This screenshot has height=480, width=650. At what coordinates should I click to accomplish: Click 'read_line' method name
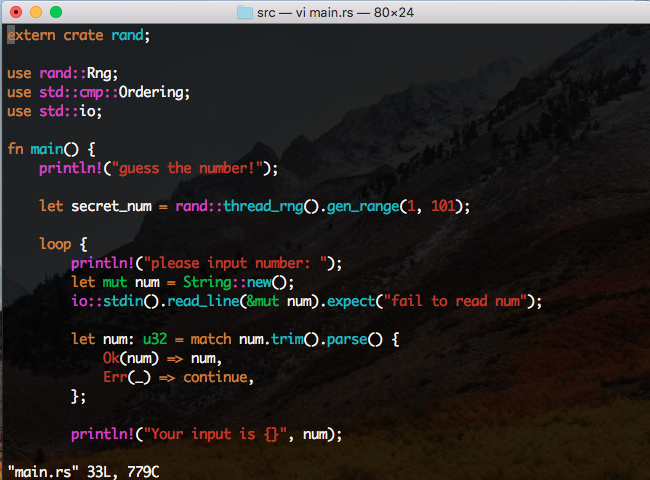point(203,301)
